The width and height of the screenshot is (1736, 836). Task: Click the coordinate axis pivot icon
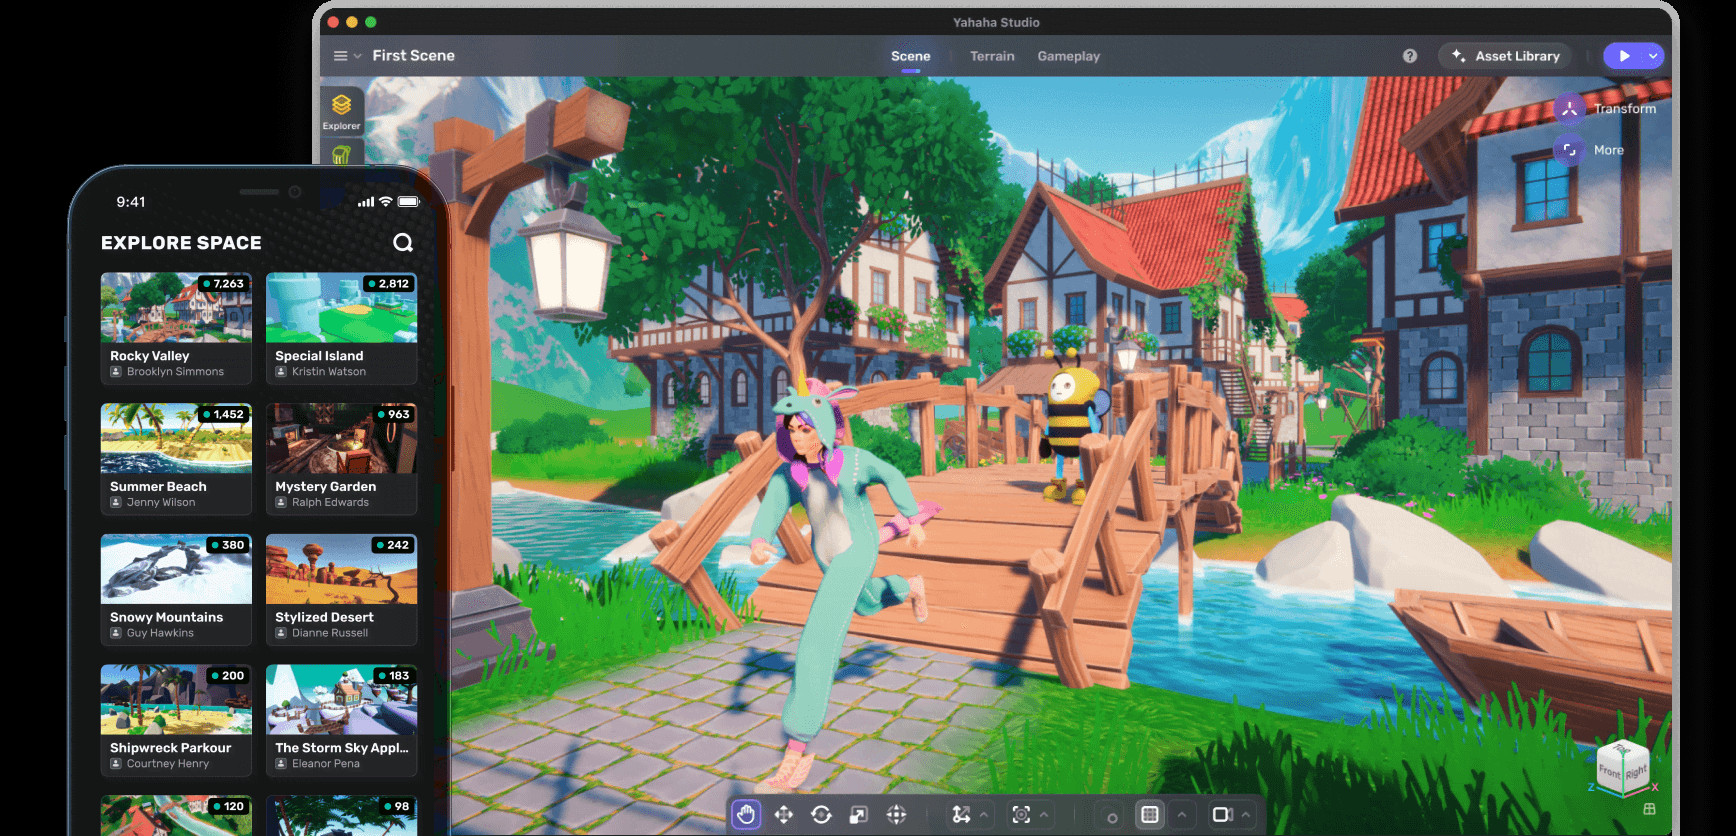pyautogui.click(x=961, y=814)
